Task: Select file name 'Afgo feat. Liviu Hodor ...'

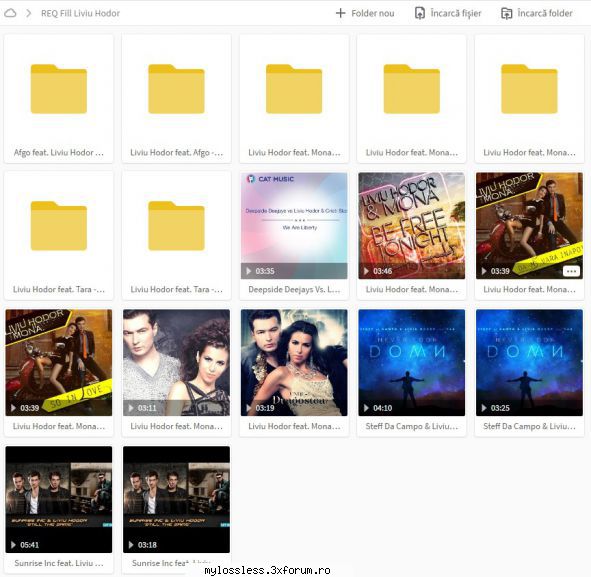Action: tap(59, 153)
